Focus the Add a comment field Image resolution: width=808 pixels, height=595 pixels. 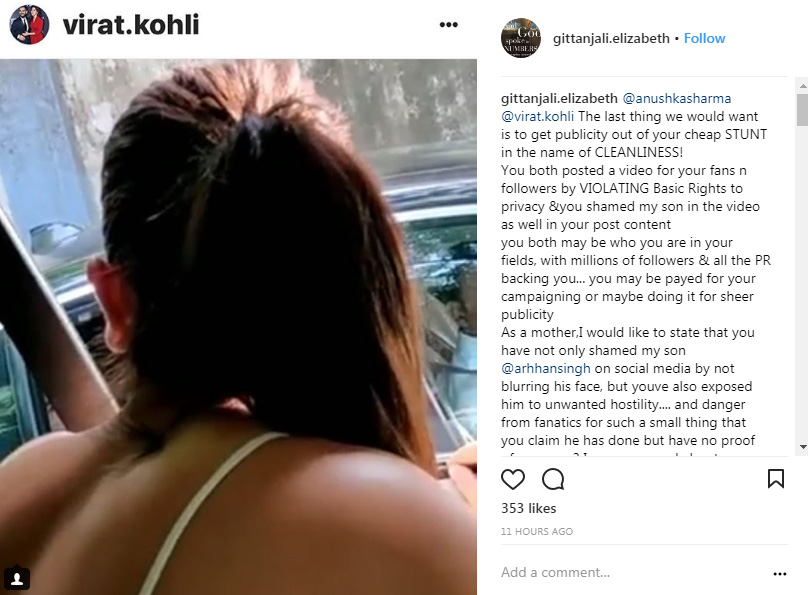coord(634,573)
